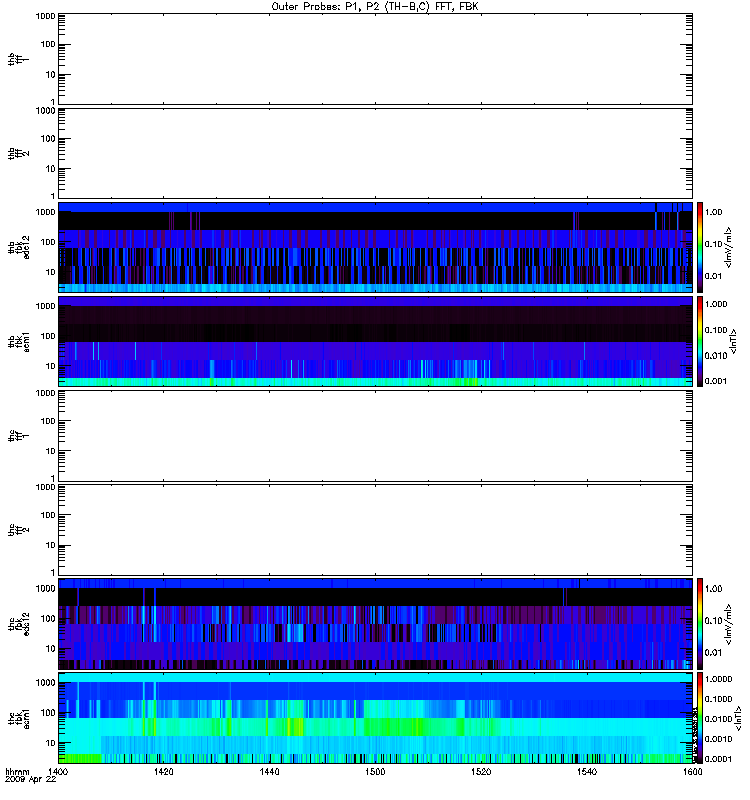Click the empty thb fff 2 panel
This screenshot has height=800, width=750.
tap(375, 153)
